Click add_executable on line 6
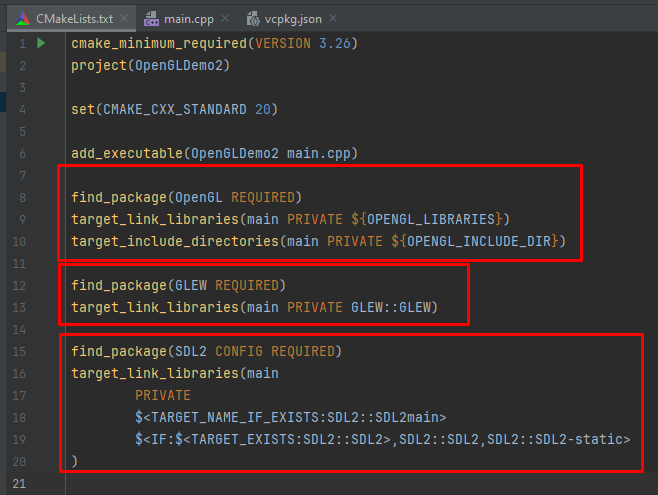658x495 pixels. [x=127, y=154]
